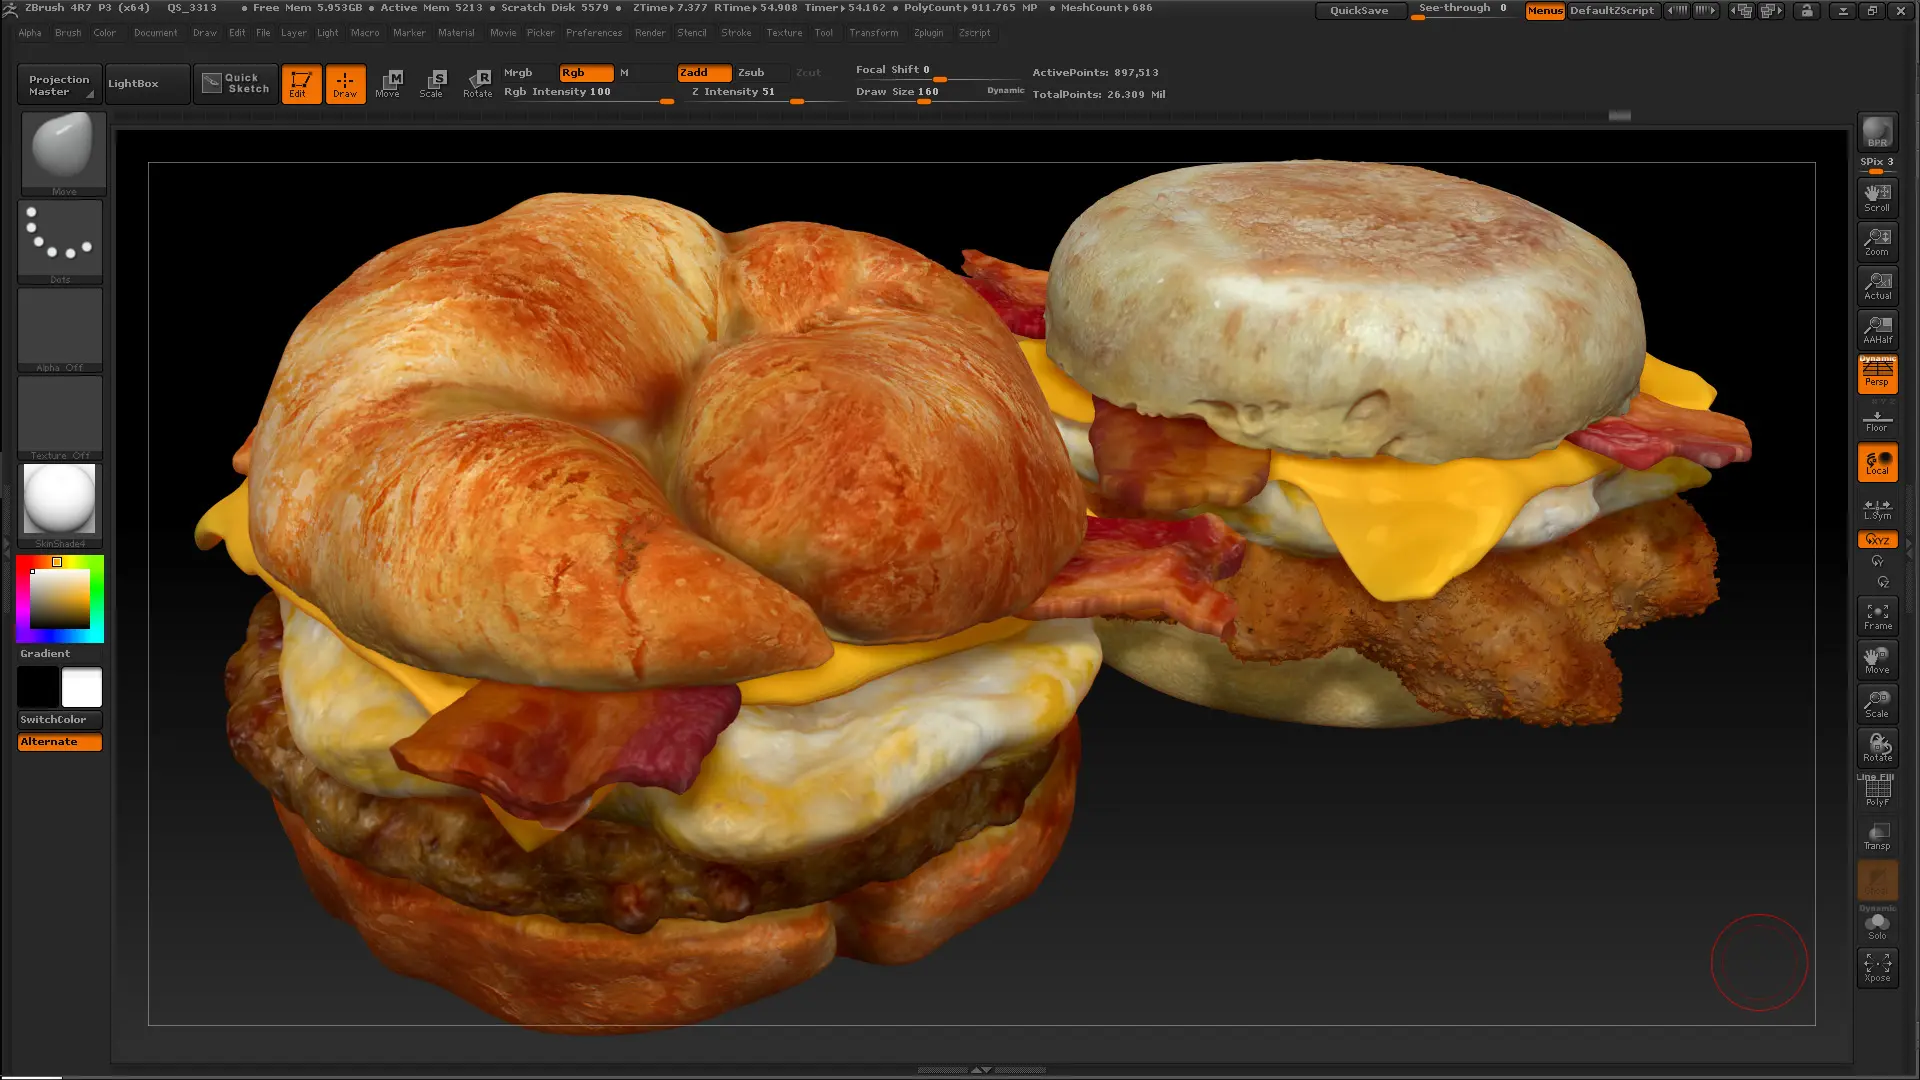Viewport: 1920px width, 1080px height.
Task: Click the Zoom canvas icon
Action: (1877, 242)
